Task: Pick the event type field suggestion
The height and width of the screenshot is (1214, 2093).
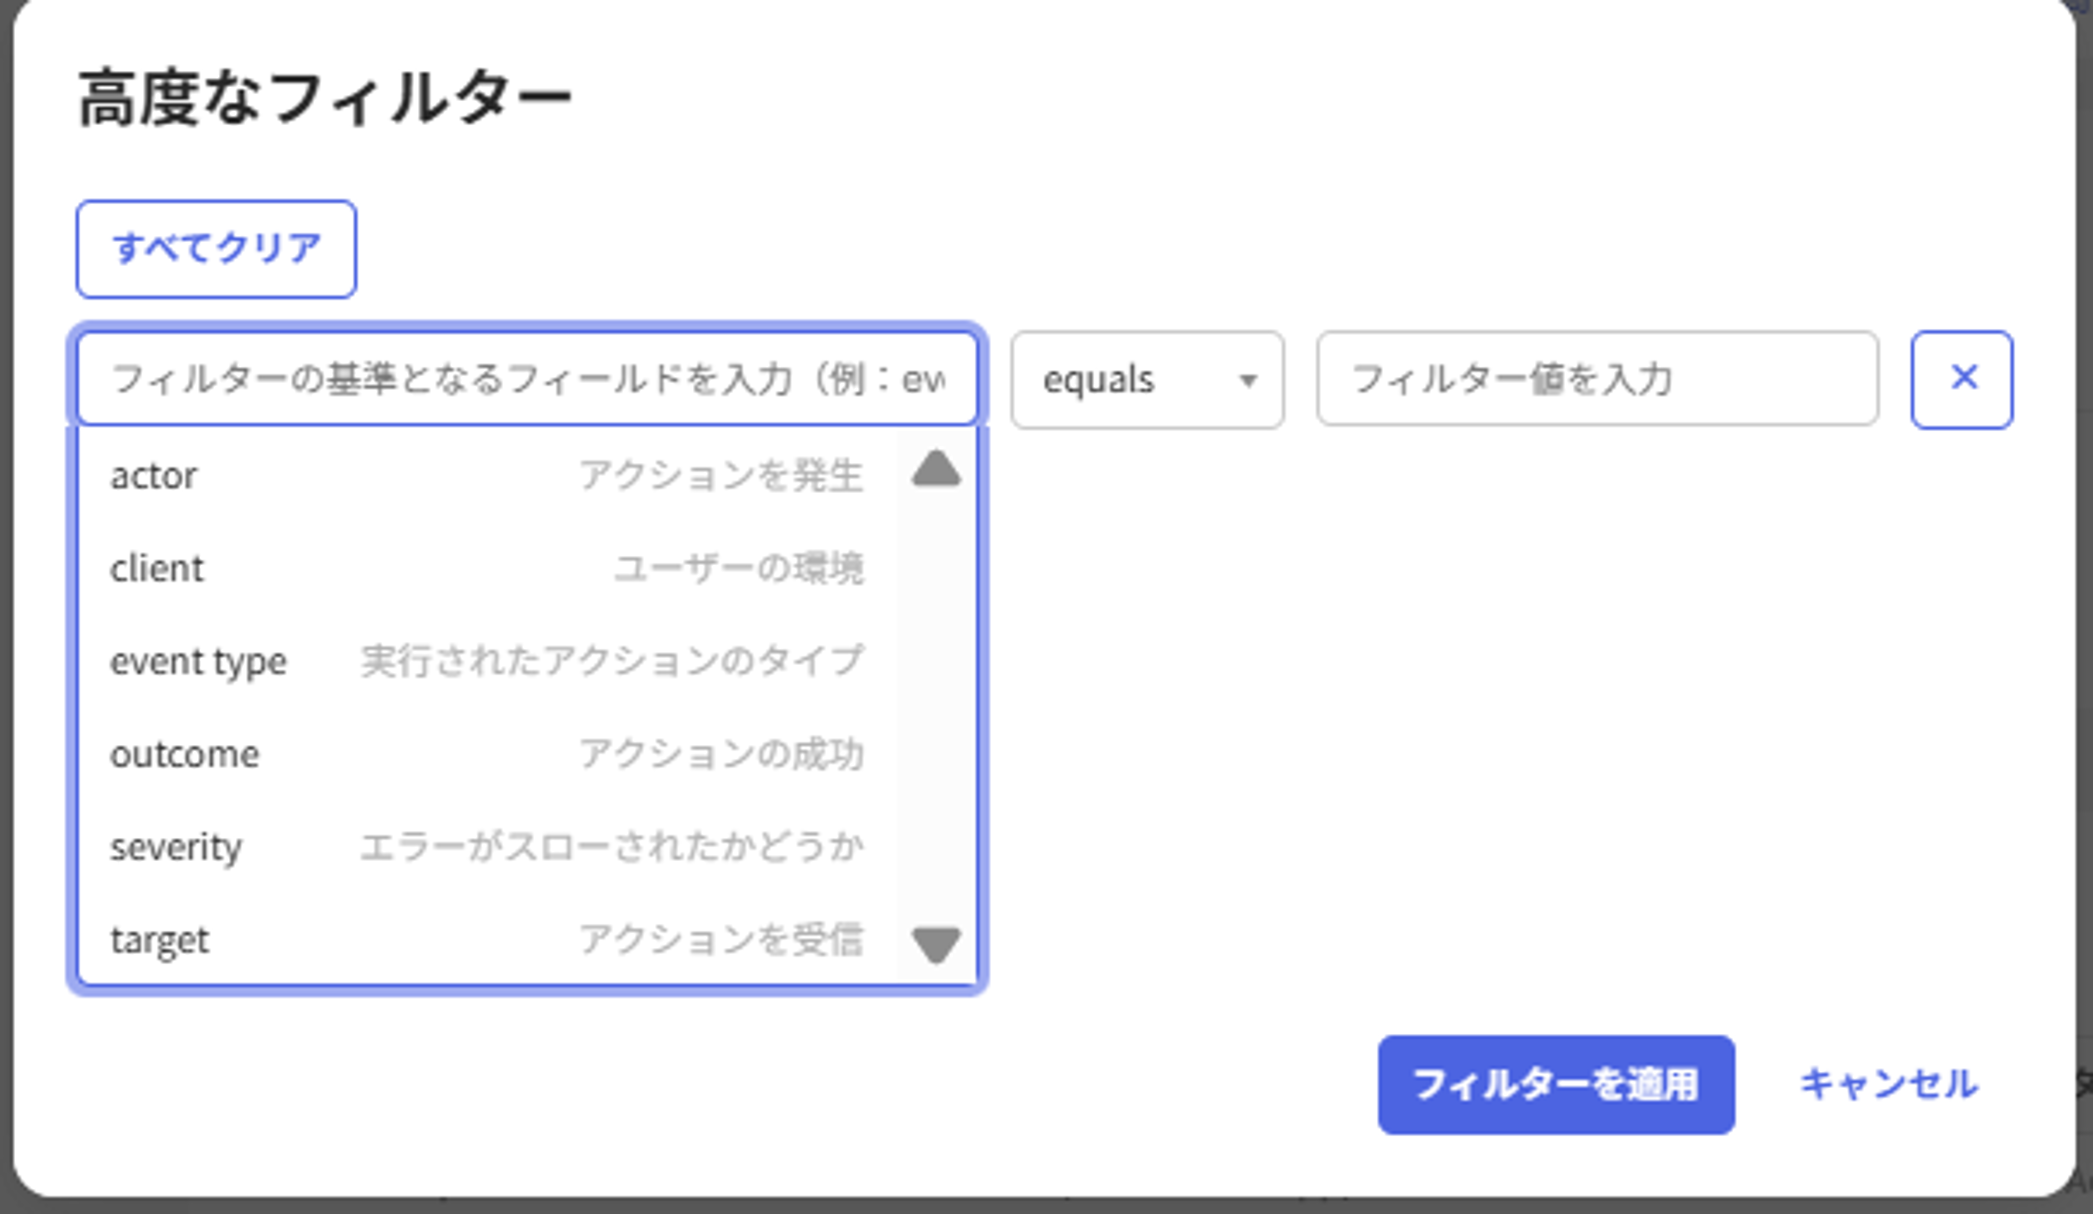Action: 198,661
